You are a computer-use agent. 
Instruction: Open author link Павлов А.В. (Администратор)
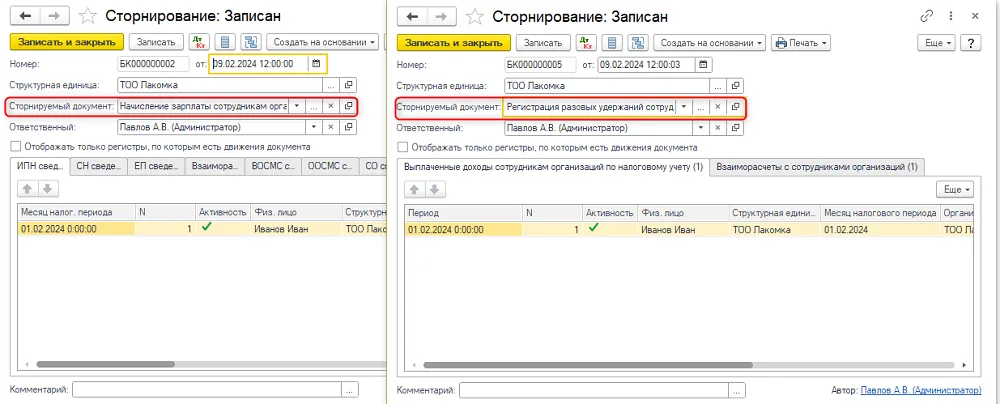coord(921,389)
